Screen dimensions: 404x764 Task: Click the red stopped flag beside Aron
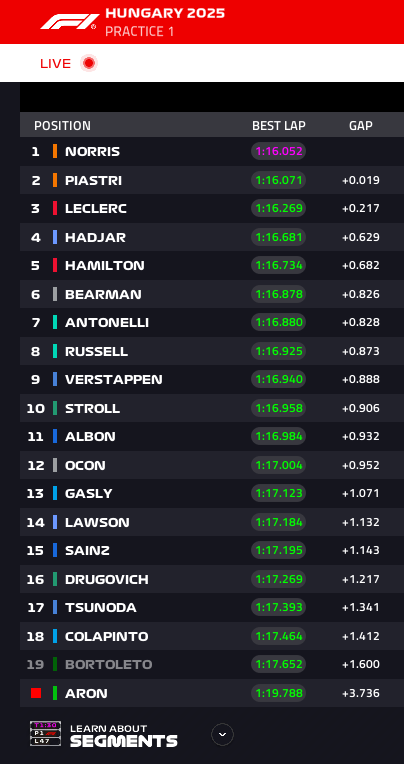click(x=36, y=693)
